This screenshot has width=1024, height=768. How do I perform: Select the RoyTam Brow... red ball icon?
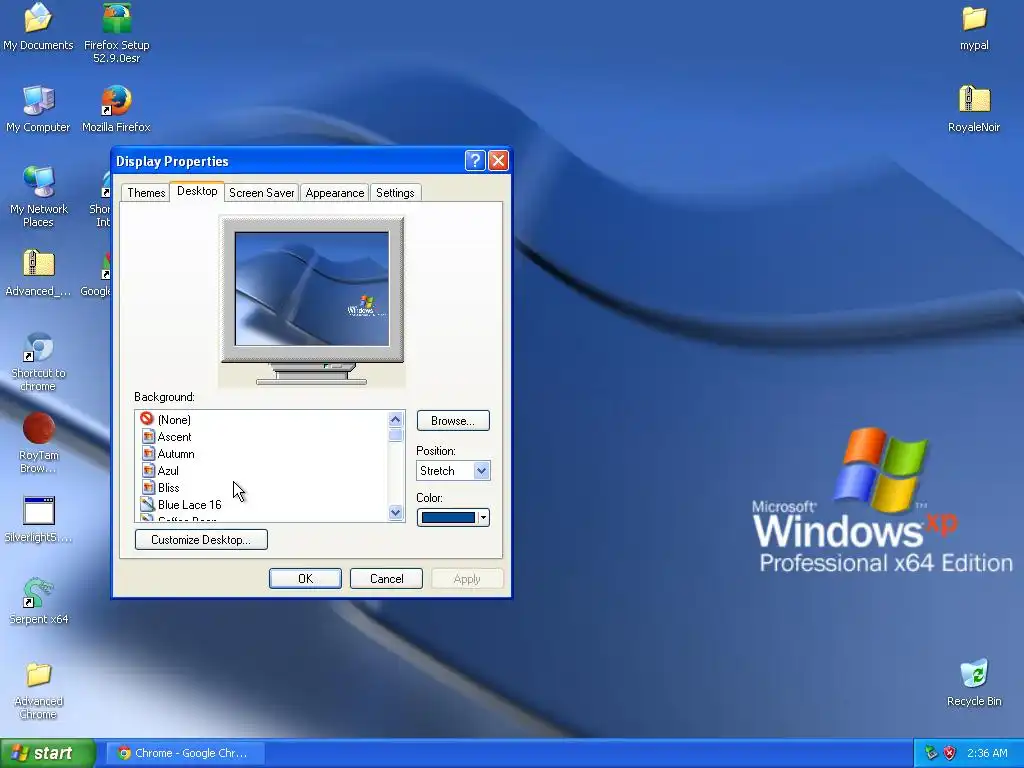(38, 428)
